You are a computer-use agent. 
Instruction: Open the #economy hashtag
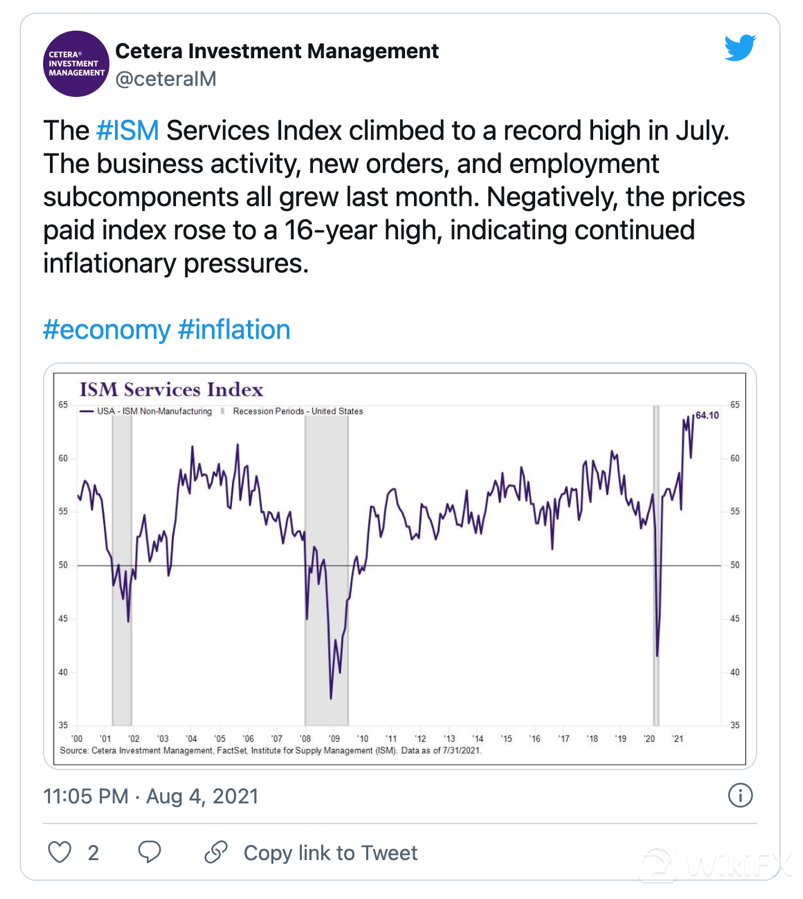(106, 329)
